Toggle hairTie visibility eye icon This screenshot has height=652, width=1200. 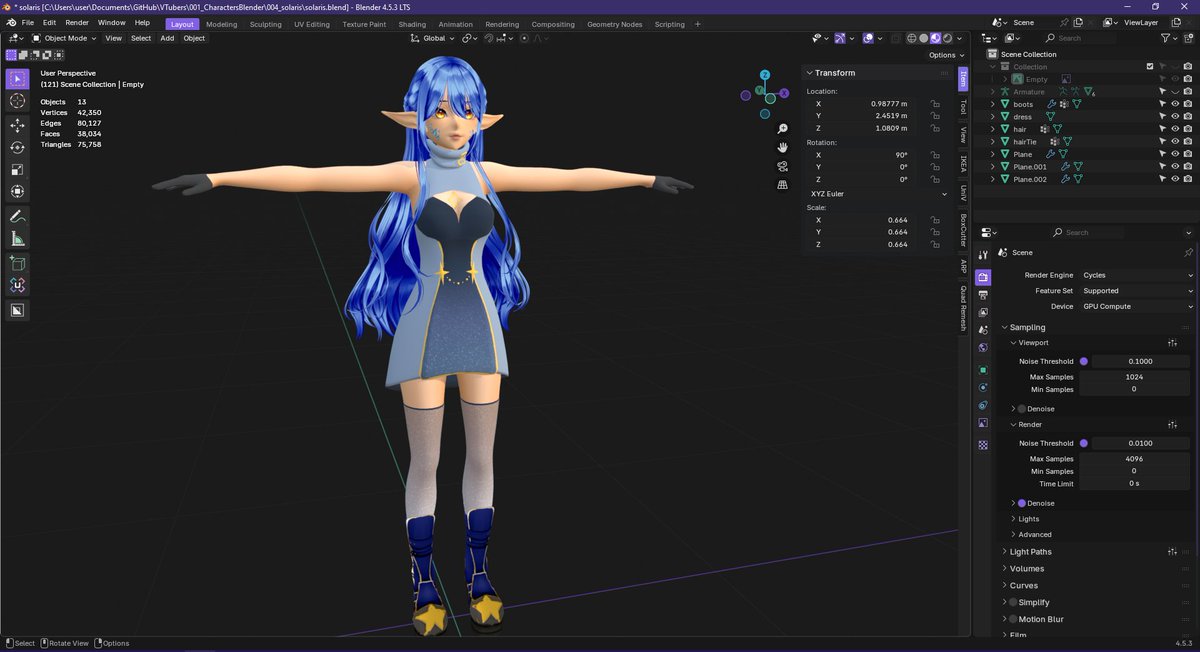point(1175,142)
